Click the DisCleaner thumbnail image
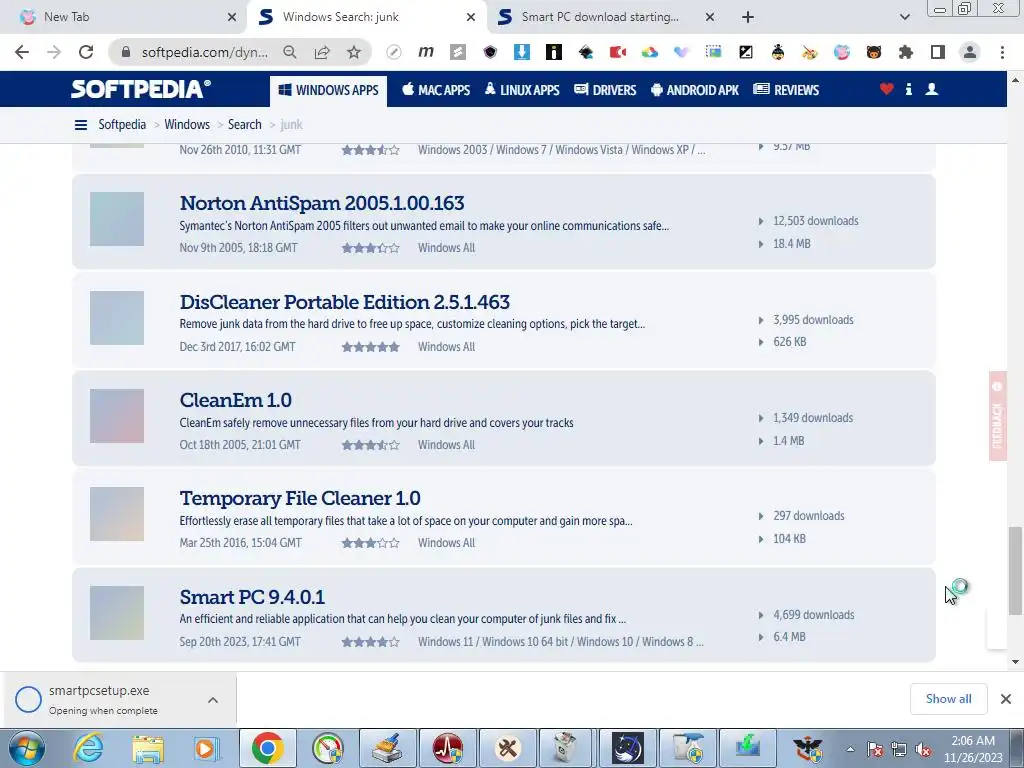The height and width of the screenshot is (768, 1024). click(117, 317)
